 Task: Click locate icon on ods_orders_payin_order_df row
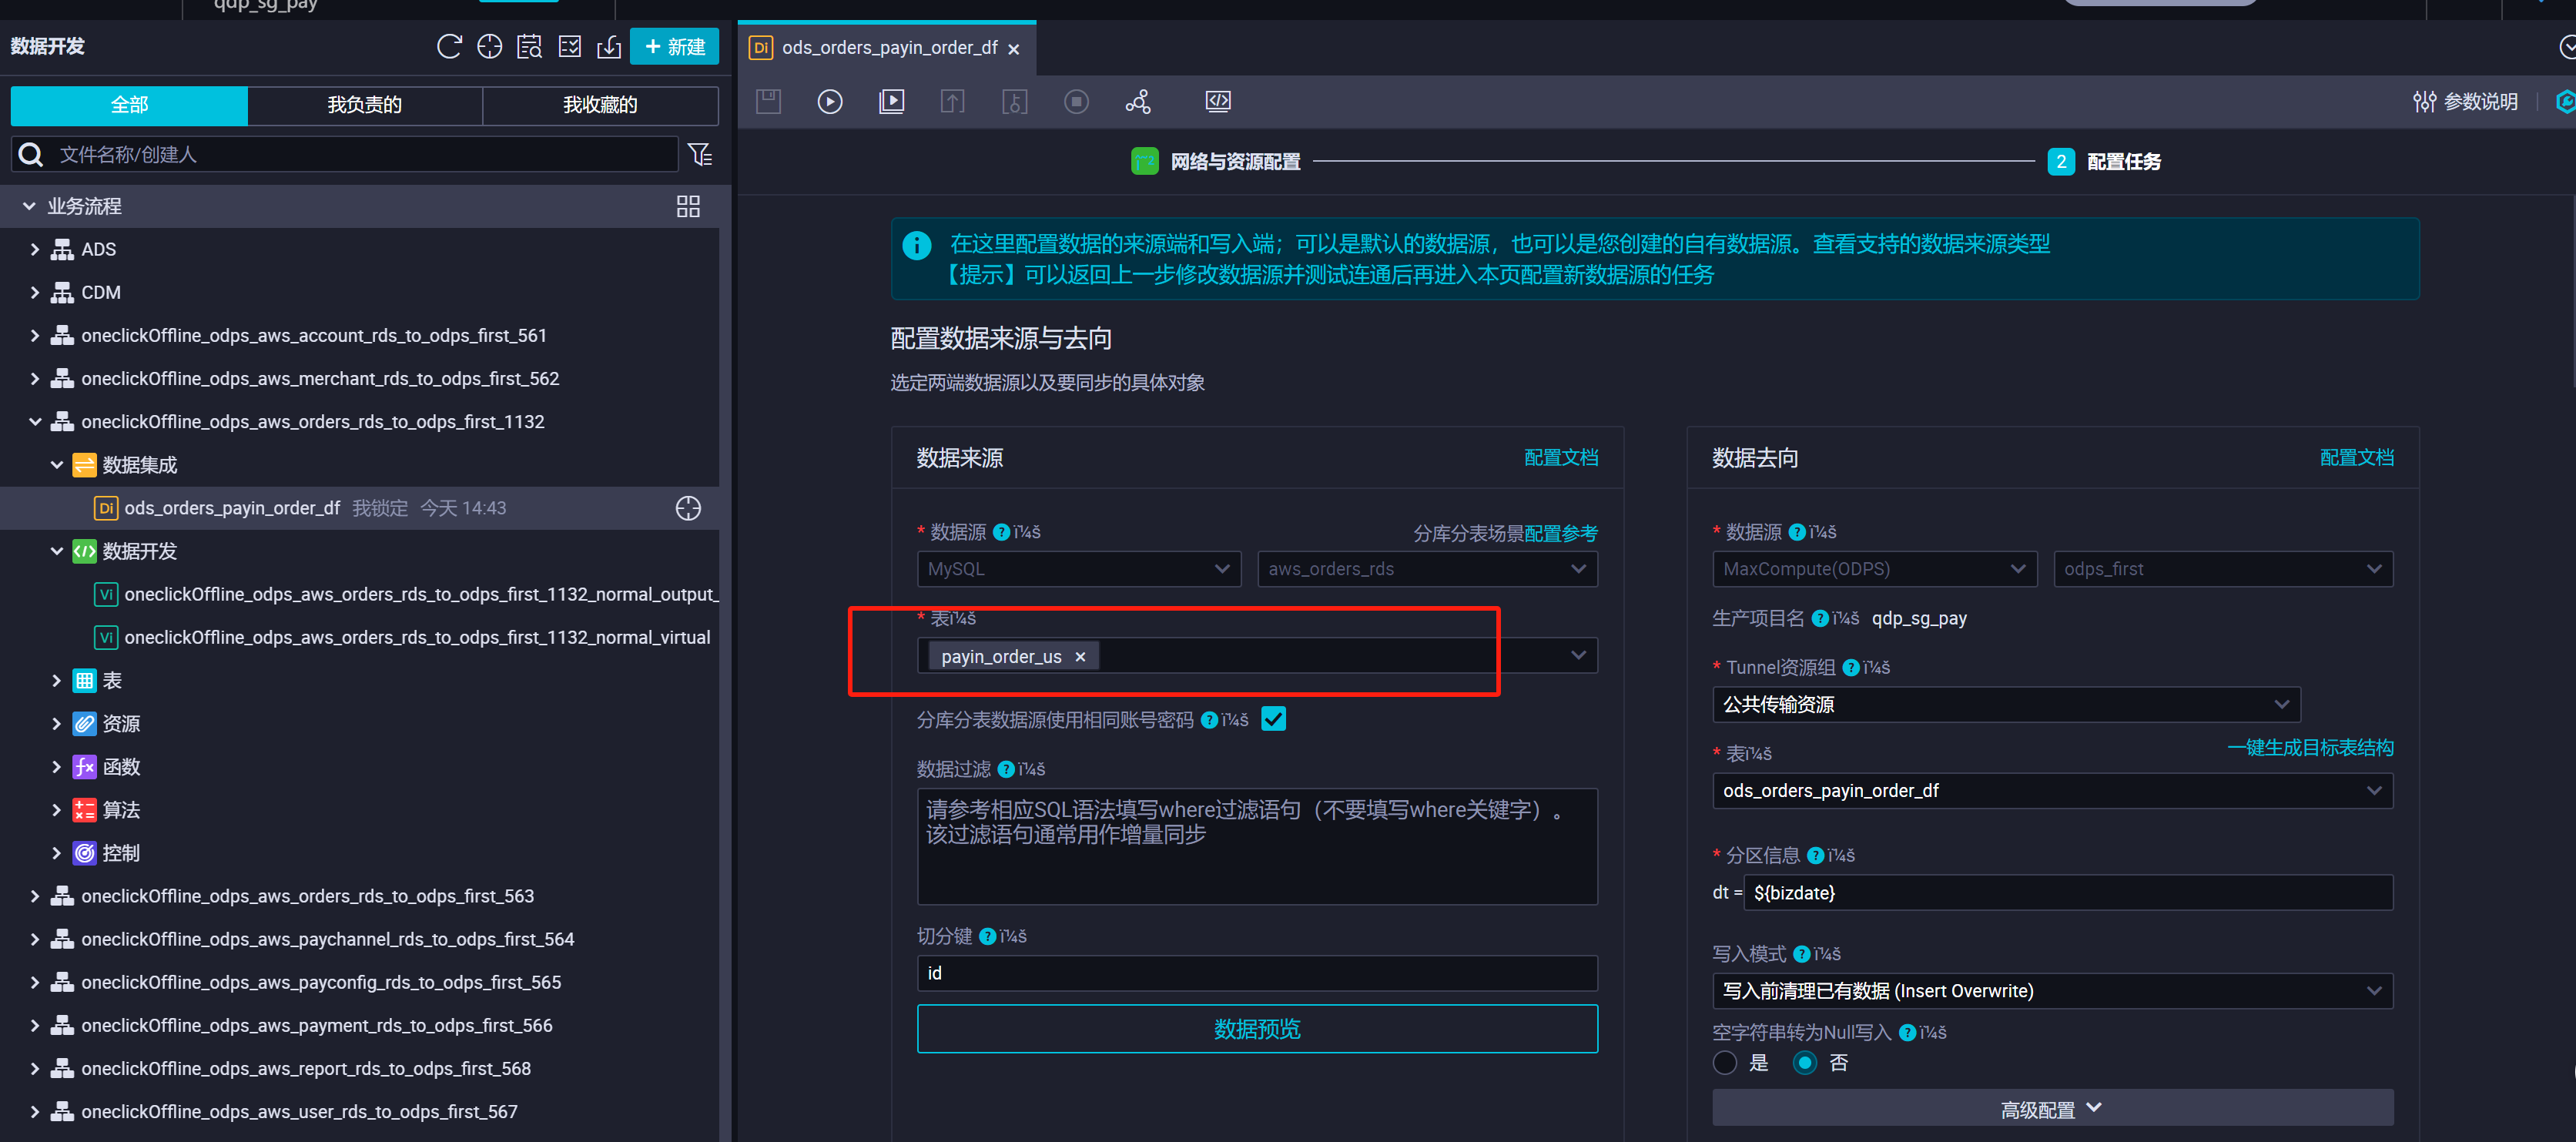click(688, 508)
